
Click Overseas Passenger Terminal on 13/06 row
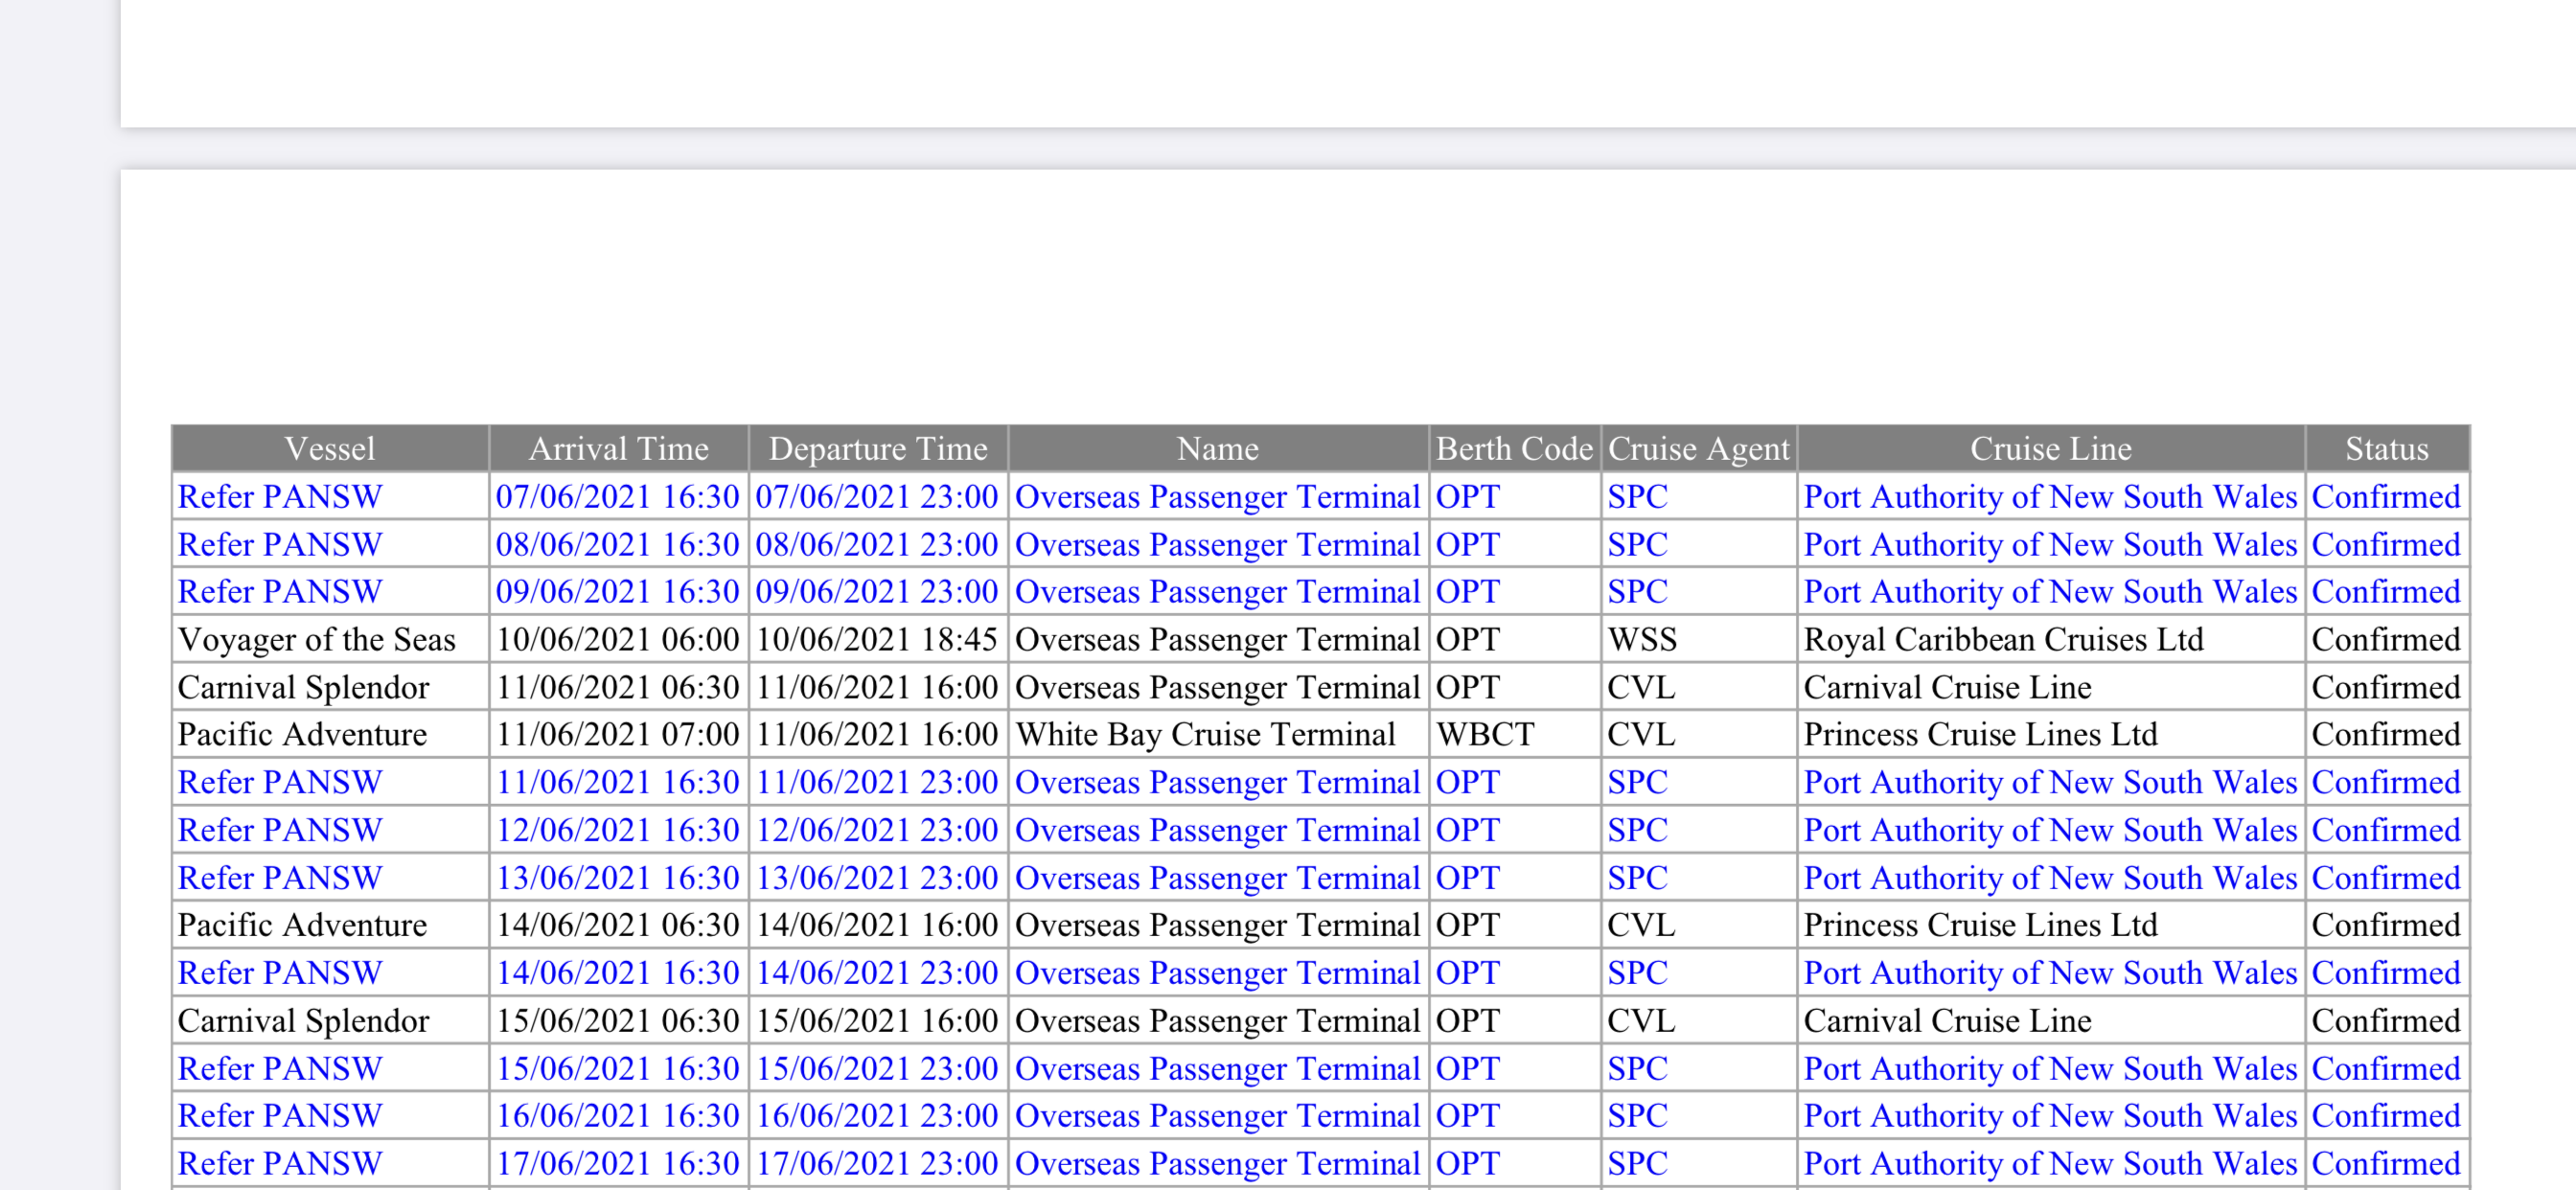point(1217,879)
